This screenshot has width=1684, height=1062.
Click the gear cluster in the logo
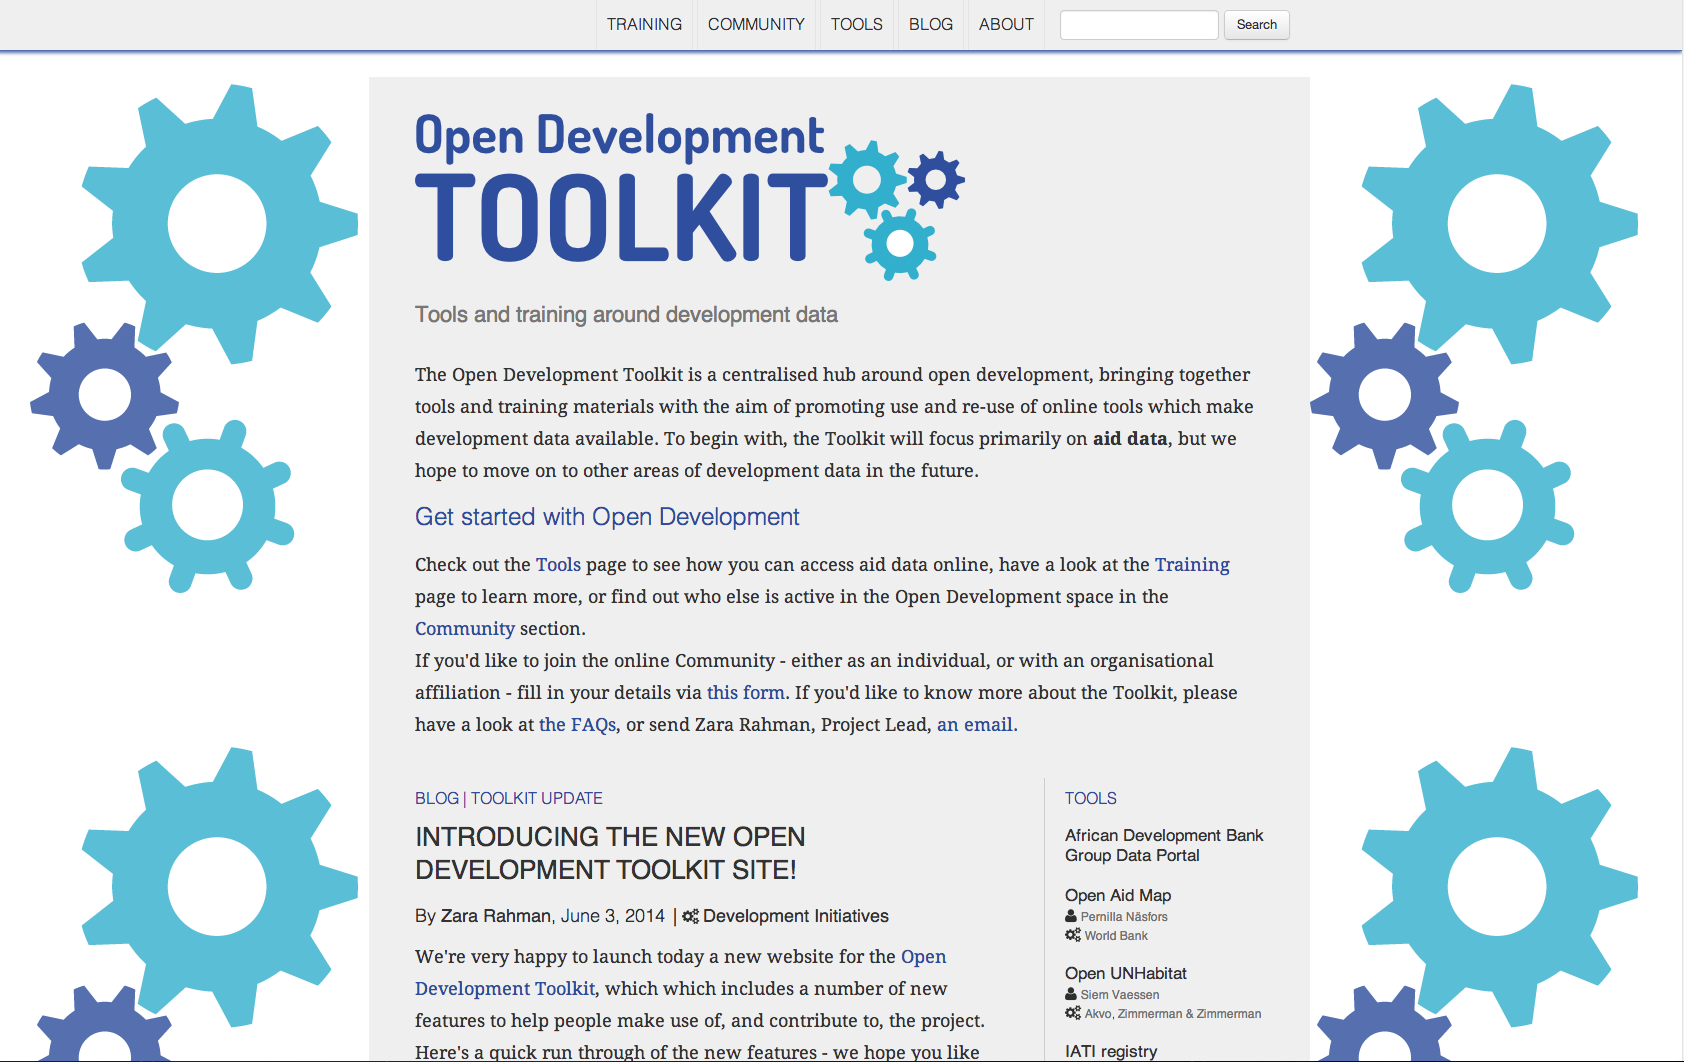coord(897,209)
